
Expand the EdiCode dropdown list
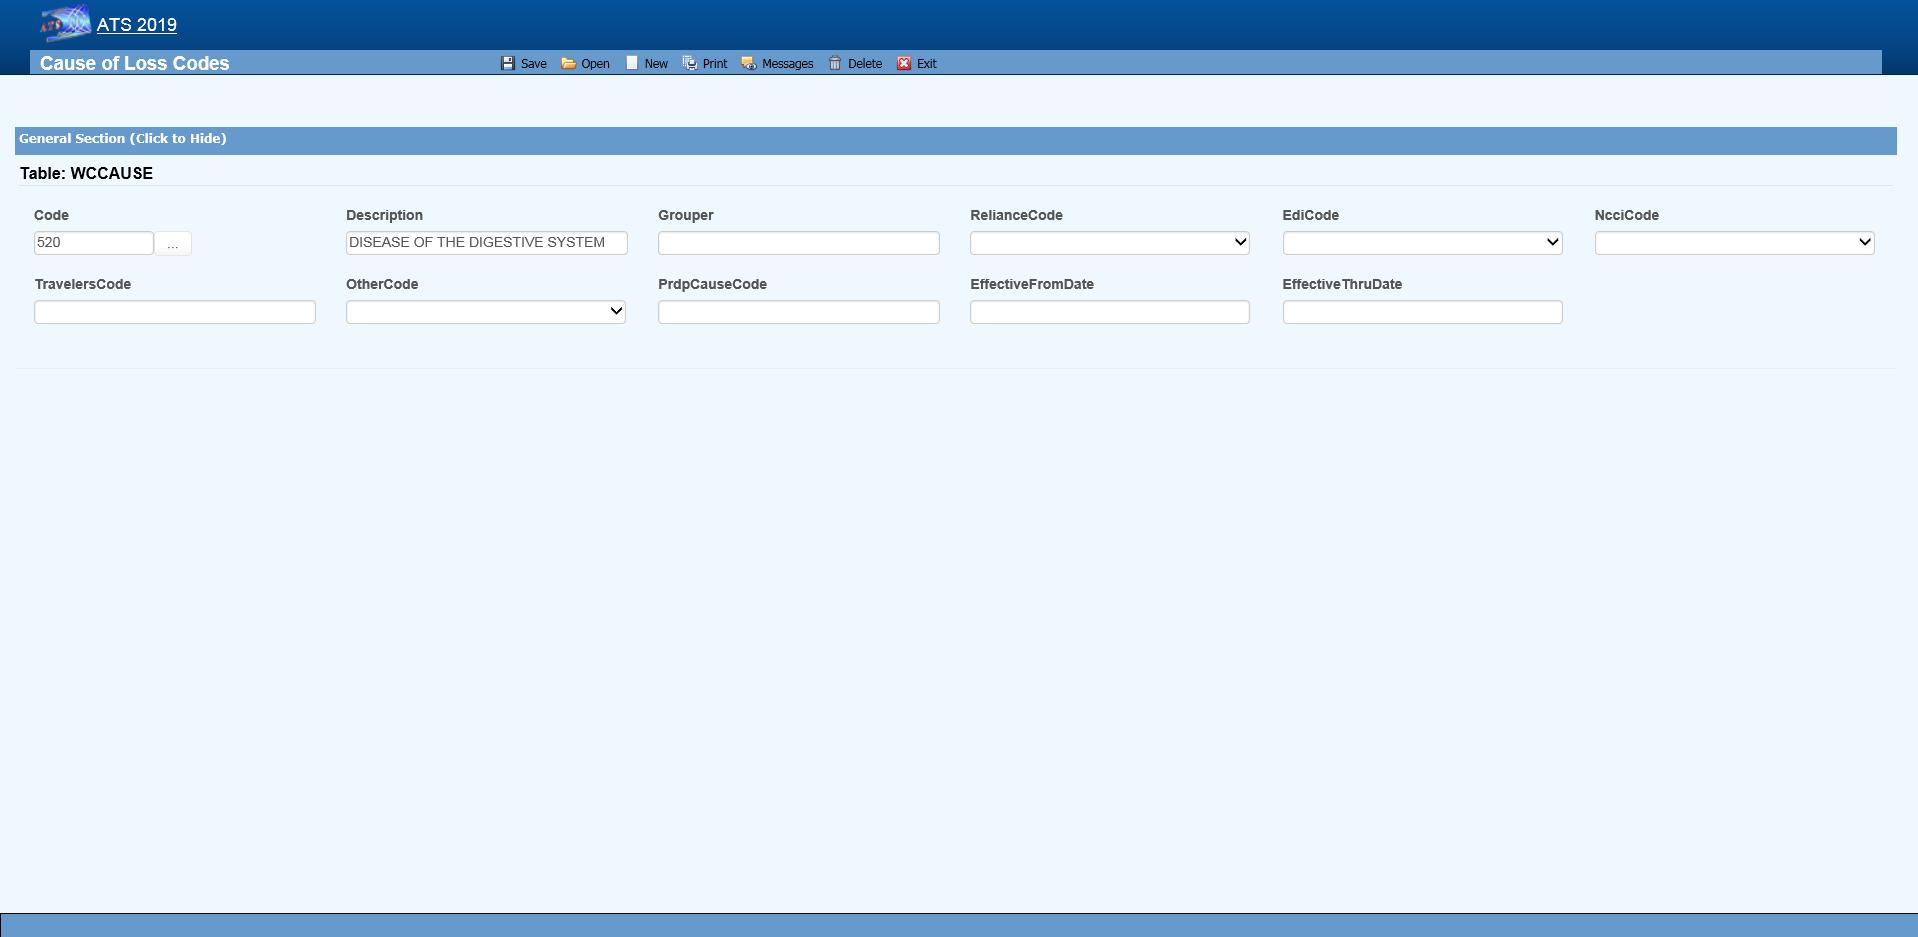[x=1421, y=242]
